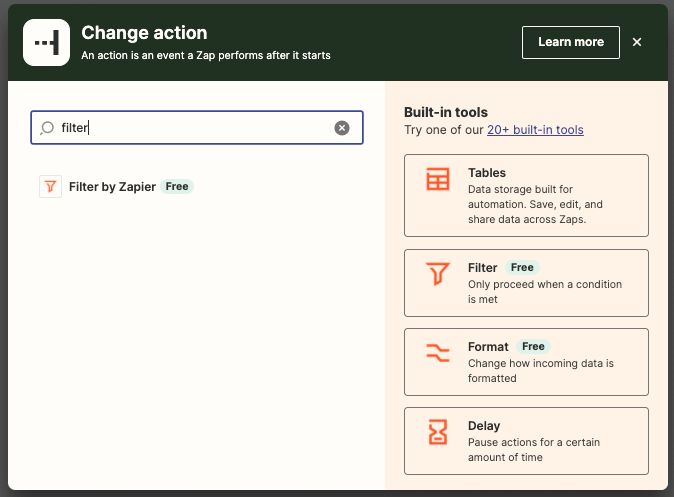Open the Learn more button

571,42
